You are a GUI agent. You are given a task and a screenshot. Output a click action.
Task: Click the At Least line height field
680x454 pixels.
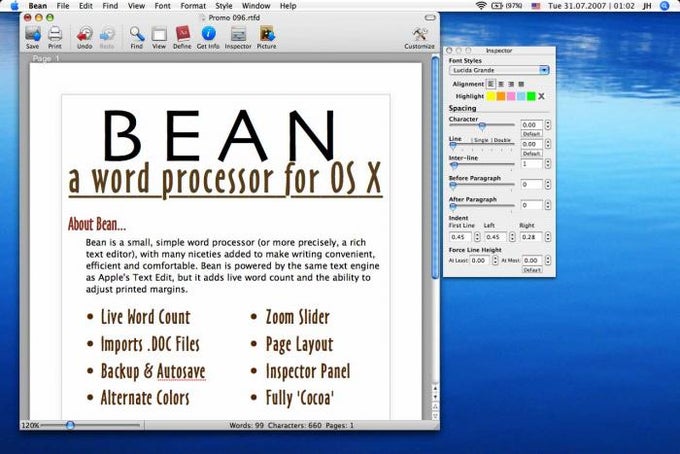pos(480,260)
